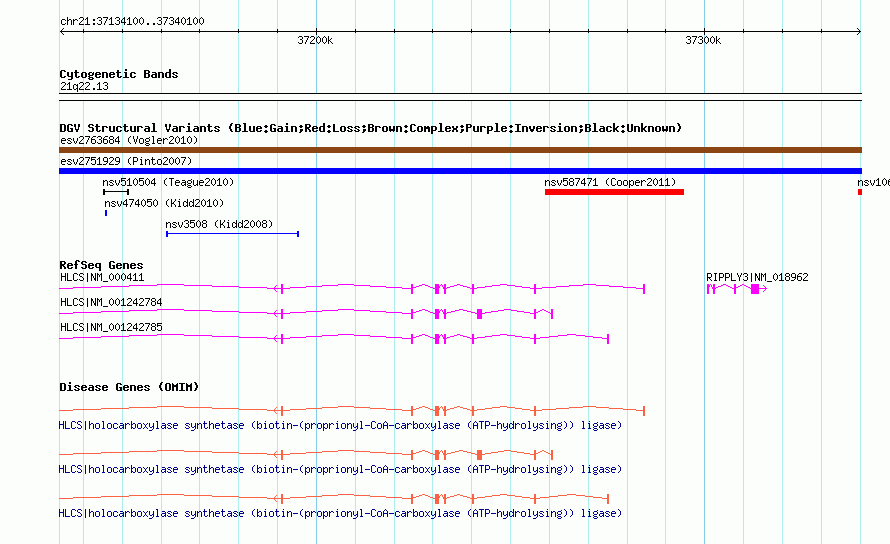Viewport: 890px width, 544px height.
Task: Select the HLCS NM_001242785 pink gene model
Action: tap(334, 338)
